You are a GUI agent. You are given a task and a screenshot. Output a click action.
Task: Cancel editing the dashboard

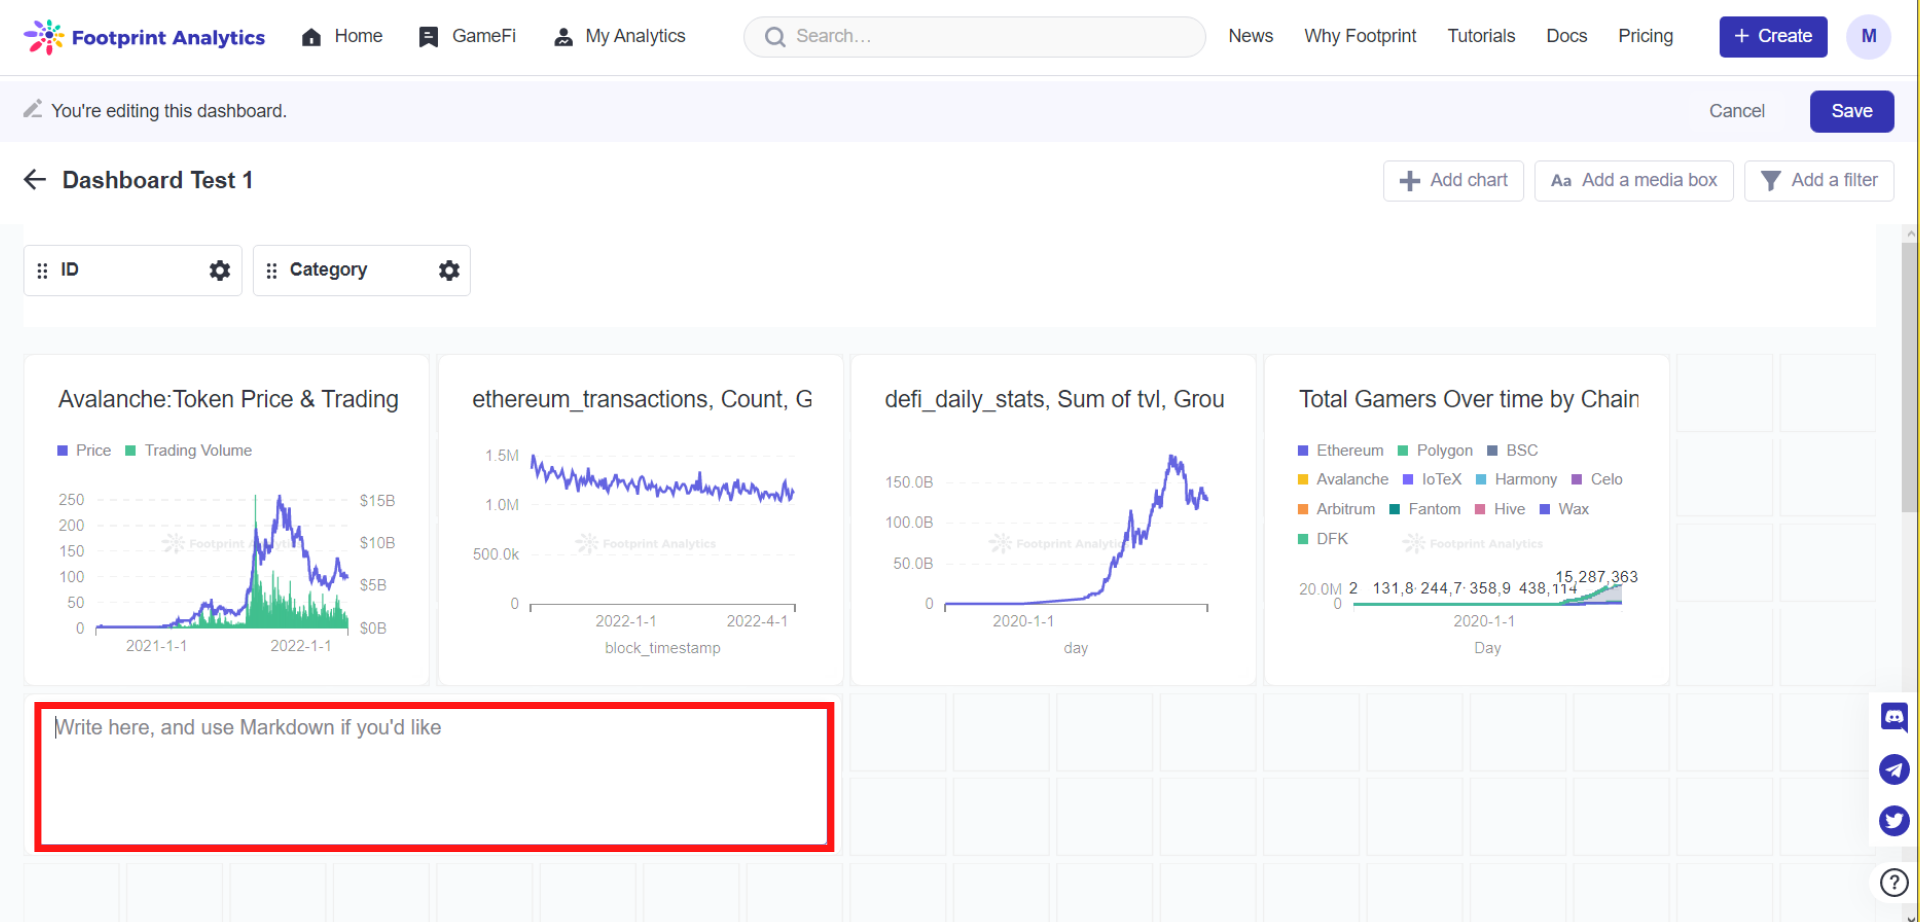1736,111
